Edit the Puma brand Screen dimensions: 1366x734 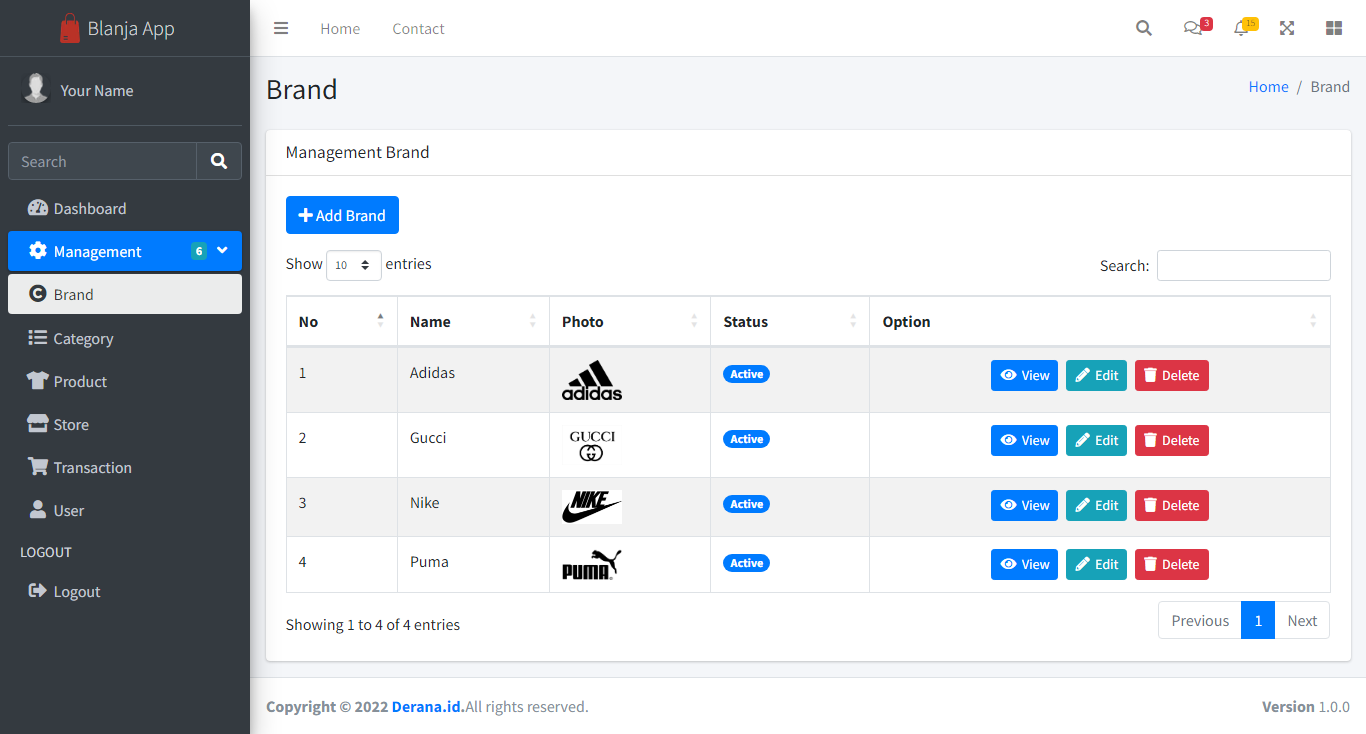[1096, 564]
